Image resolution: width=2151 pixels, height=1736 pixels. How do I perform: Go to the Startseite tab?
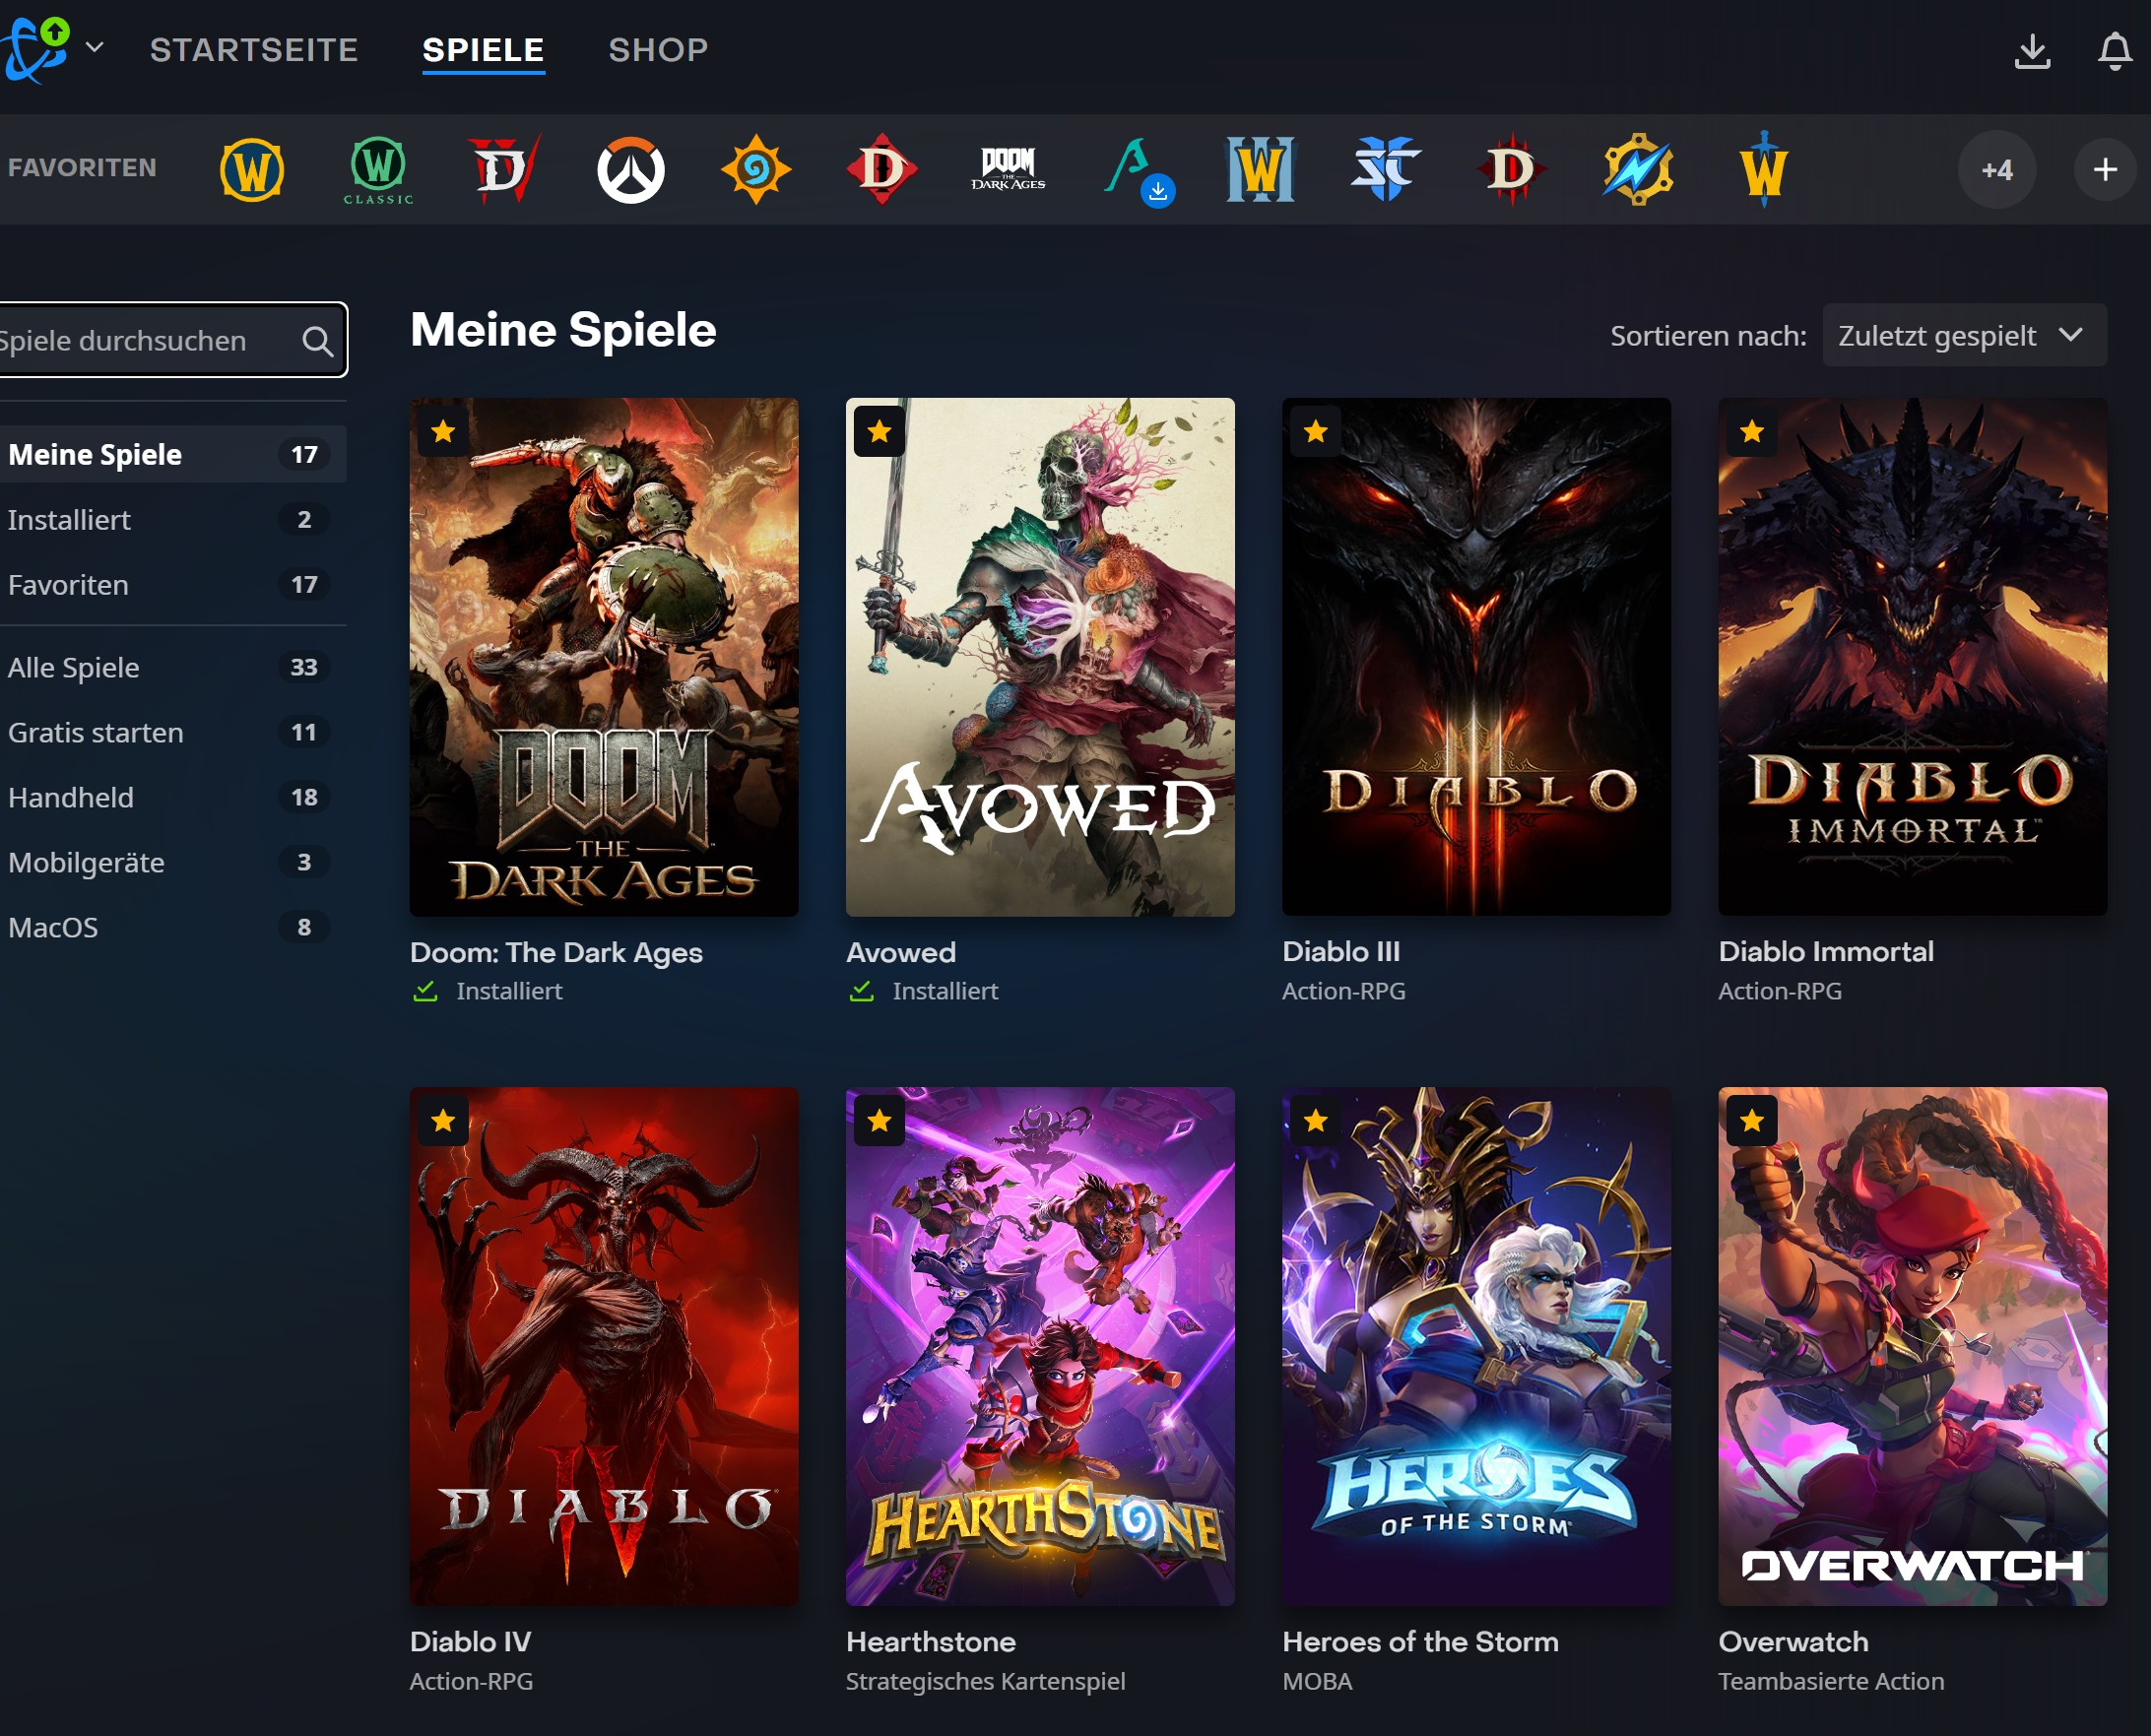pos(254,50)
